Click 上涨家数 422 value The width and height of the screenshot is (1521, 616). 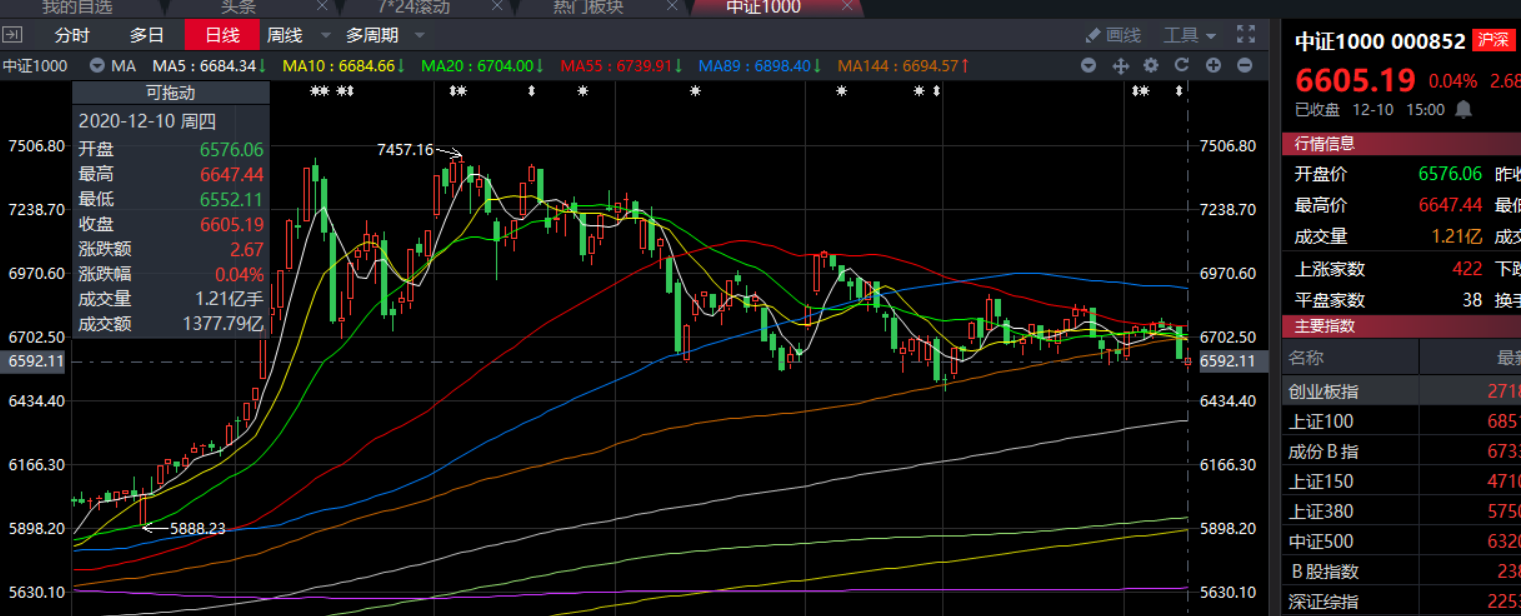[1465, 268]
